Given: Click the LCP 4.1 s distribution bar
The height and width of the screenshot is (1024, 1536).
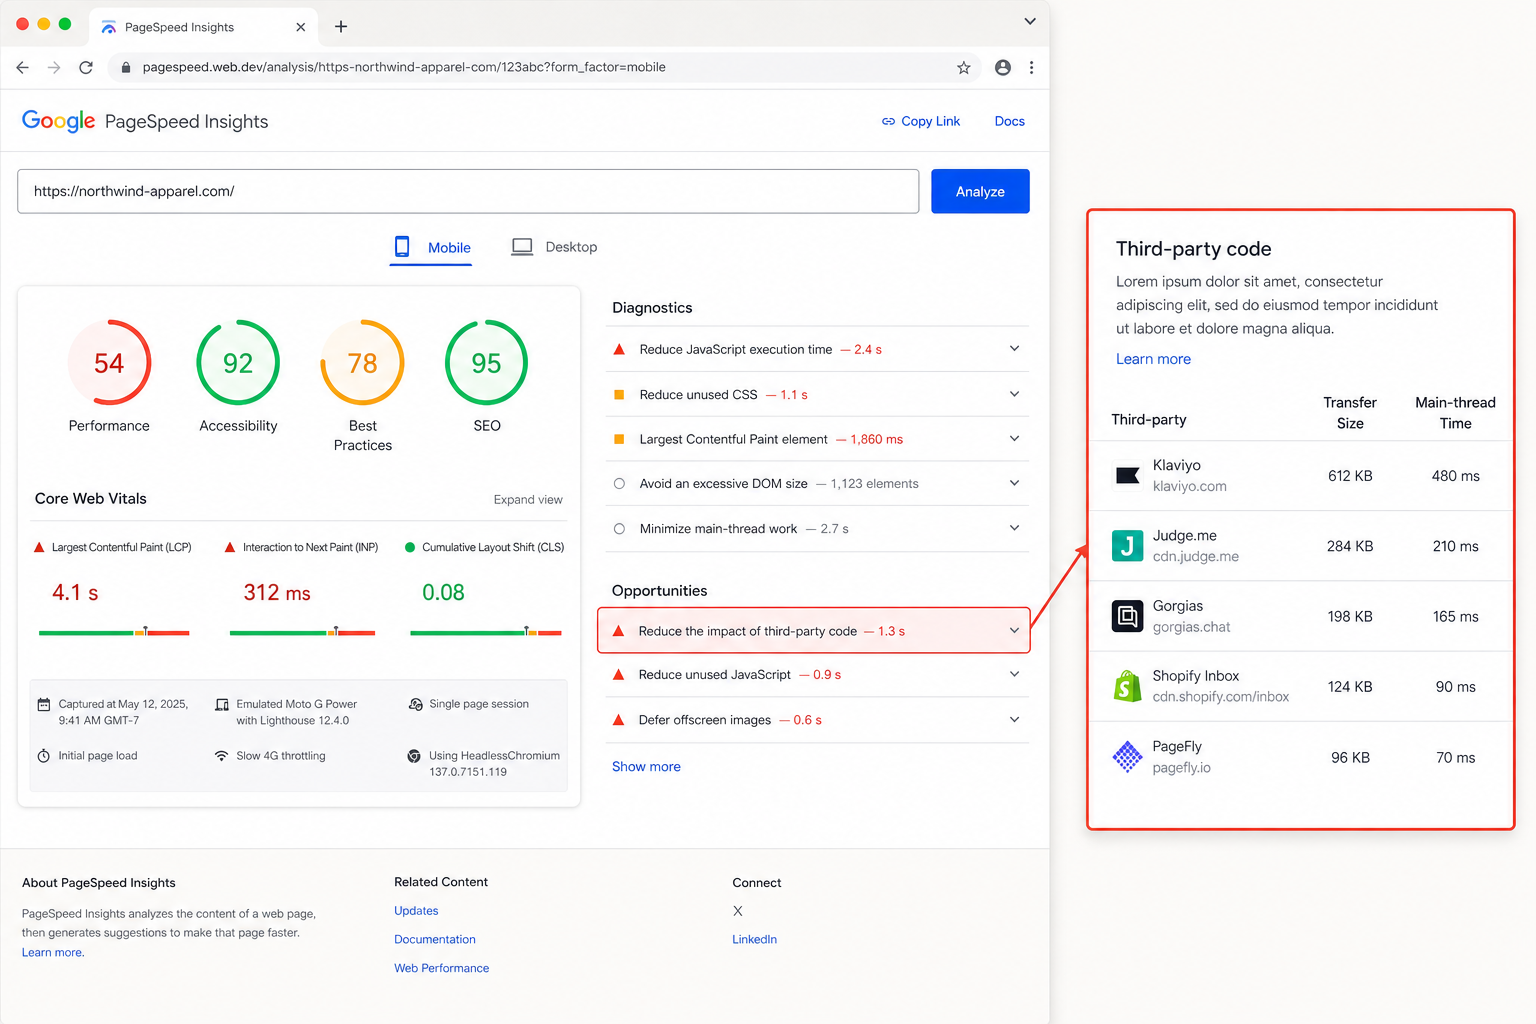Looking at the screenshot, I should (114, 632).
